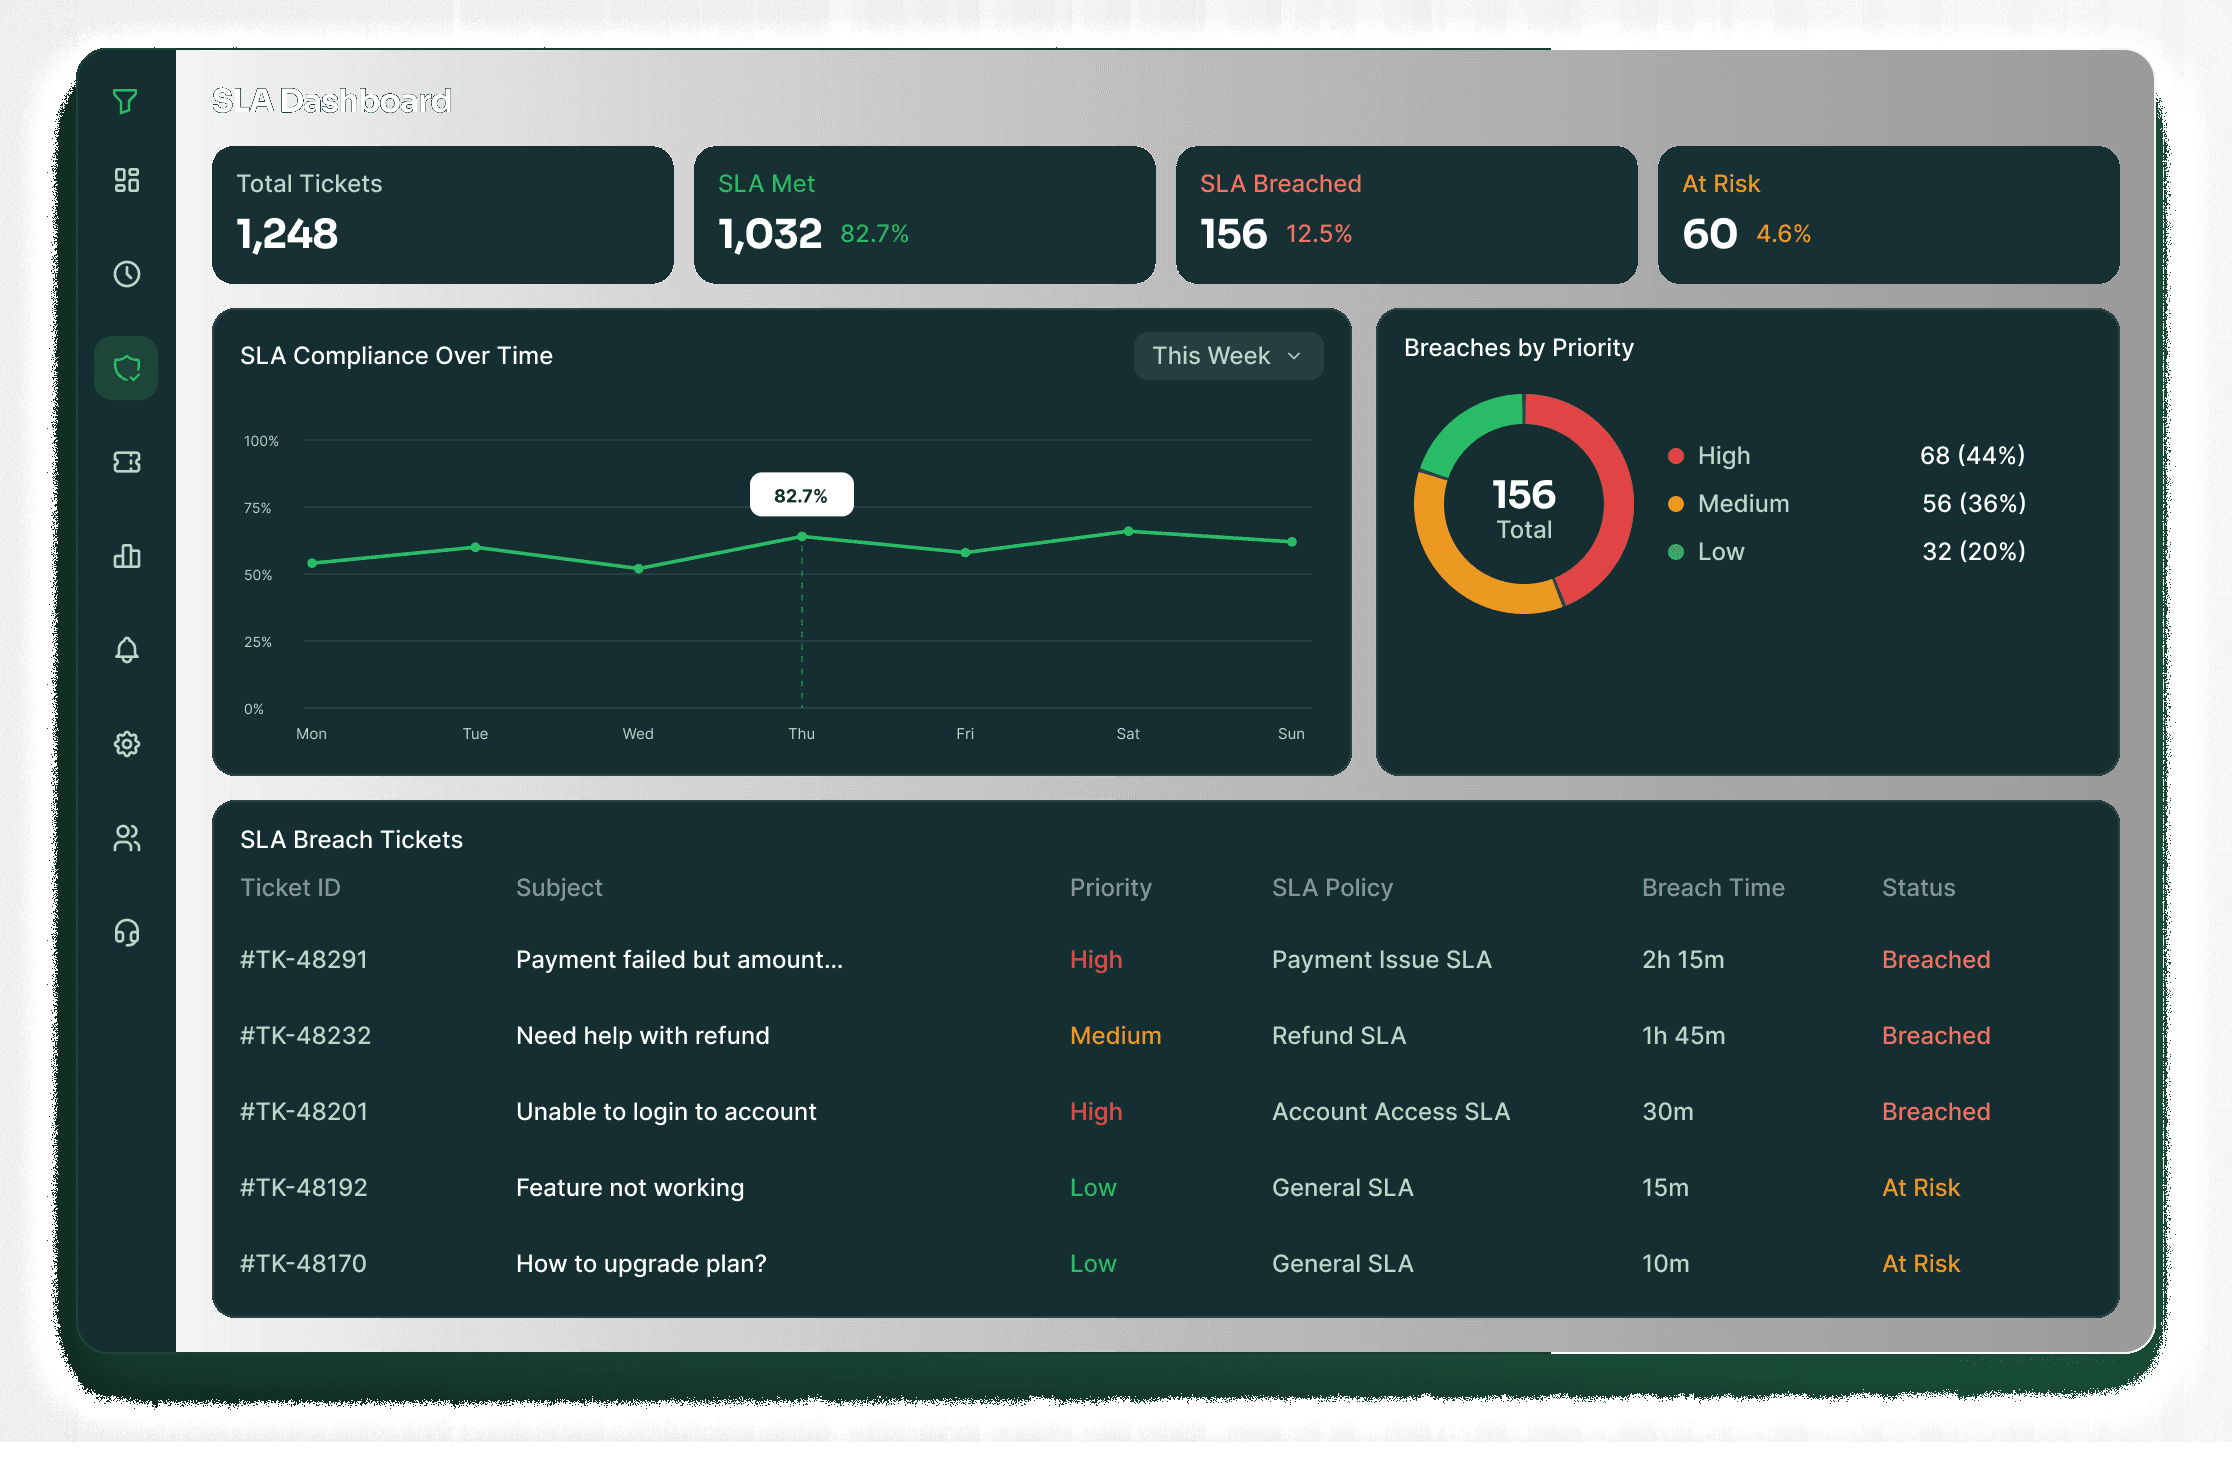The width and height of the screenshot is (2232, 1458).
Task: Sort by SLA Policy column header
Action: click(x=1332, y=888)
